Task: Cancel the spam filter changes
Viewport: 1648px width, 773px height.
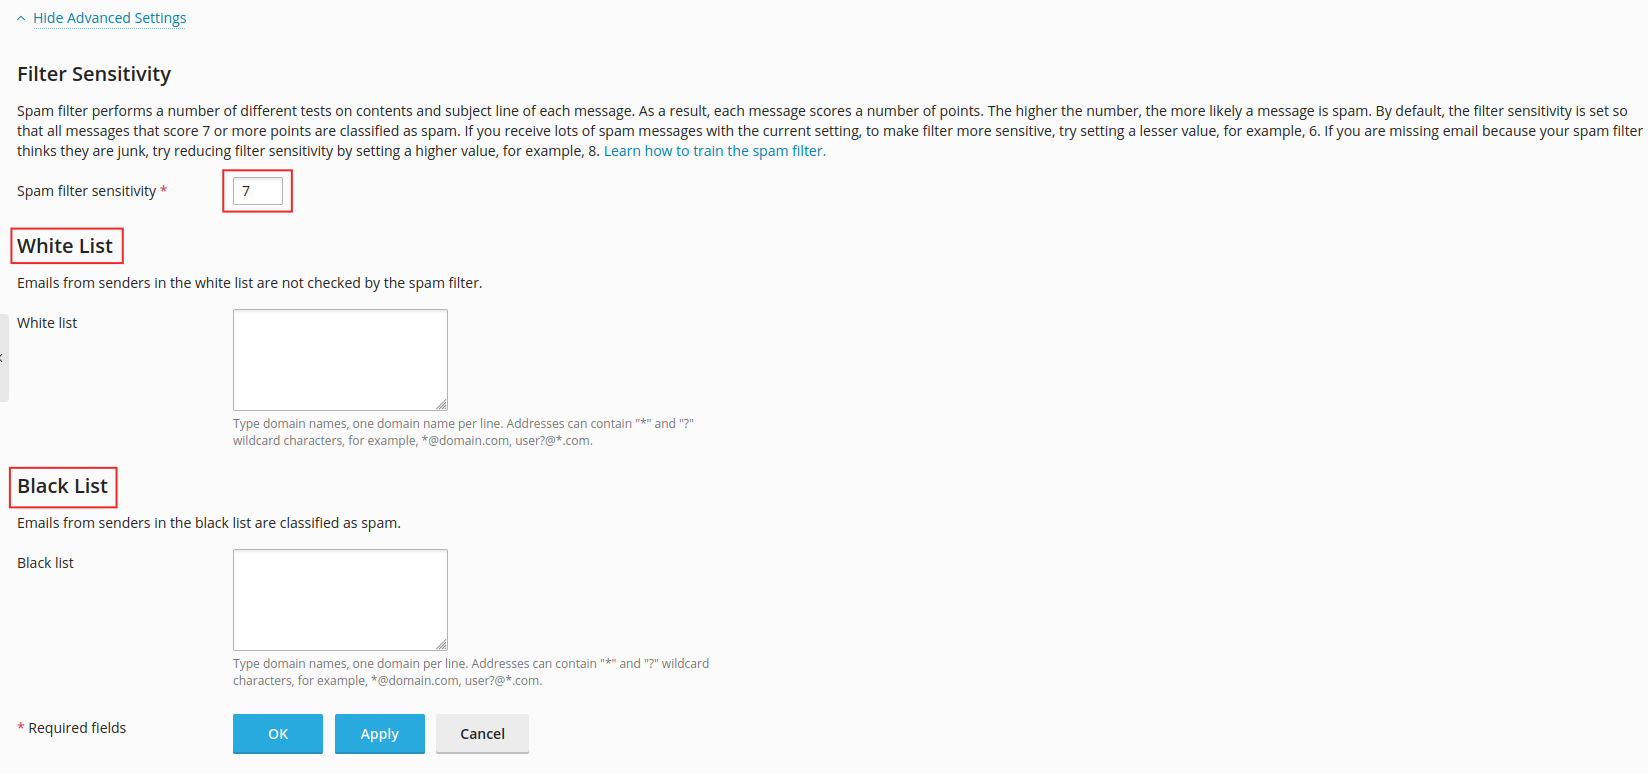Action: point(482,734)
